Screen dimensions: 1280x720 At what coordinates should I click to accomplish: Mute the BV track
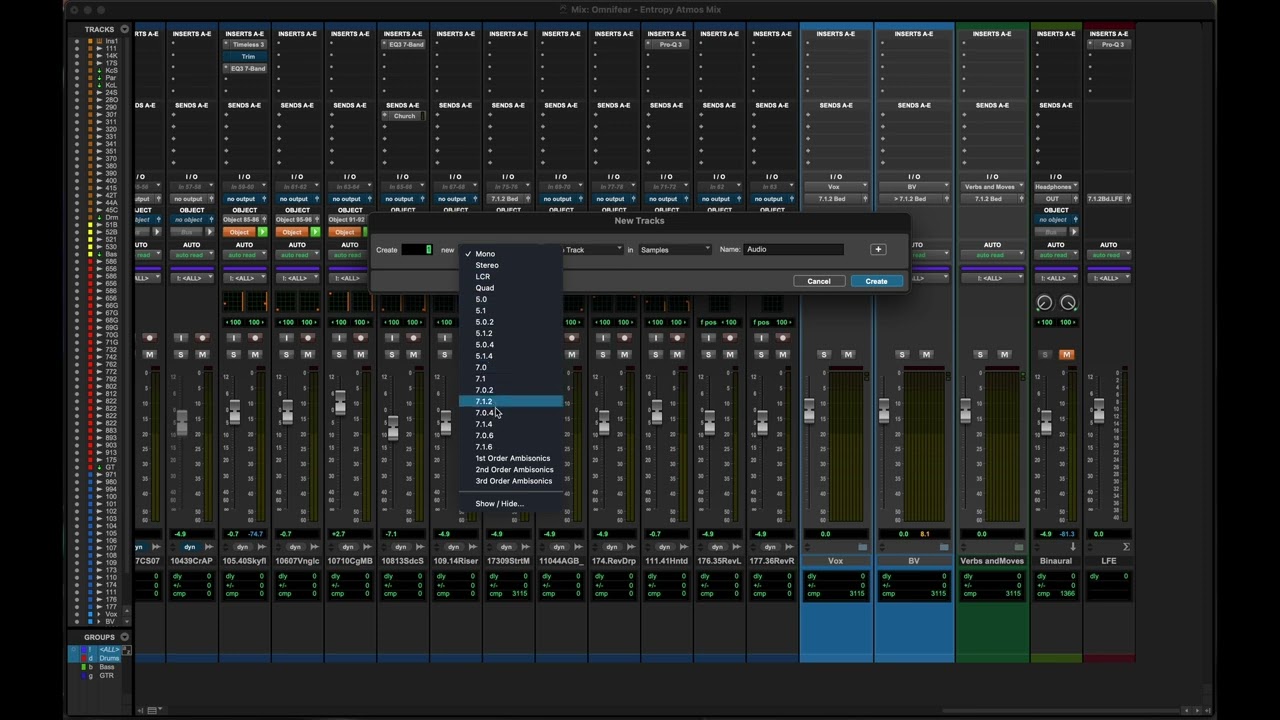pyautogui.click(x=926, y=354)
